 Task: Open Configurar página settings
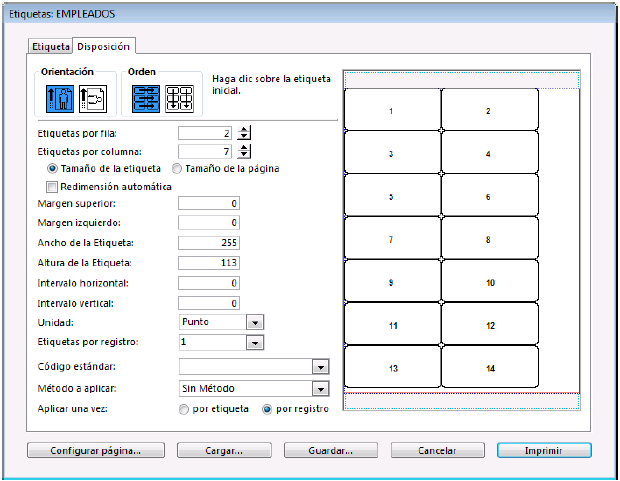[x=97, y=450]
